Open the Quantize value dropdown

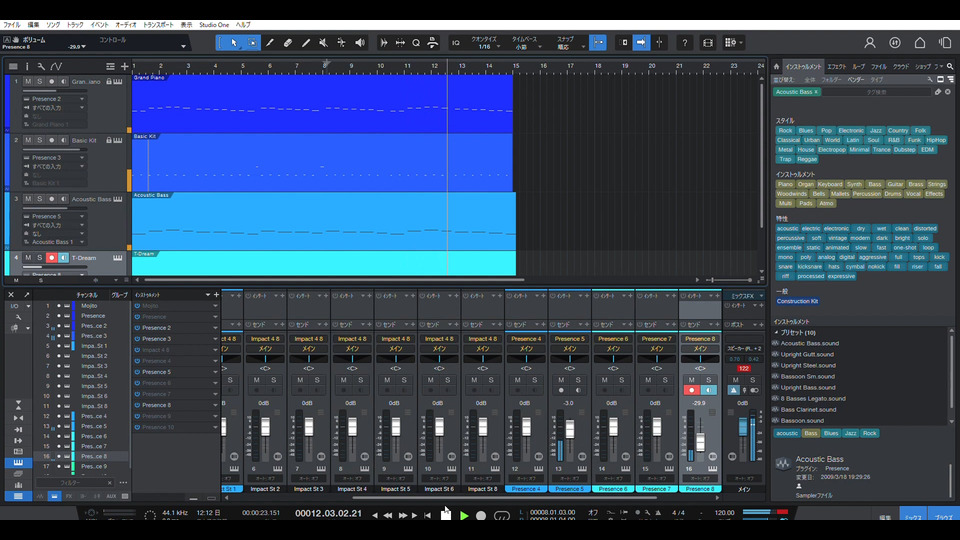[x=486, y=47]
